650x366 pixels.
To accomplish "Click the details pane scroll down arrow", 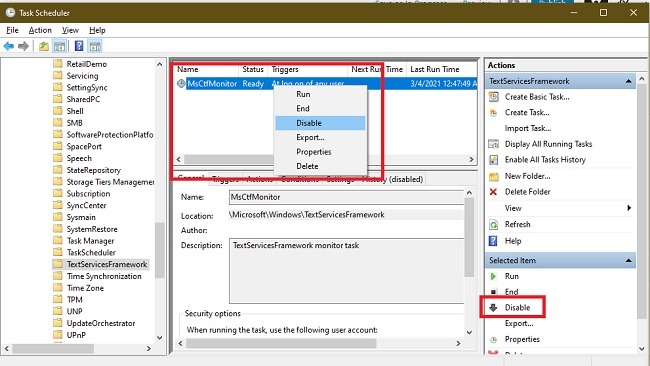I will (x=469, y=332).
